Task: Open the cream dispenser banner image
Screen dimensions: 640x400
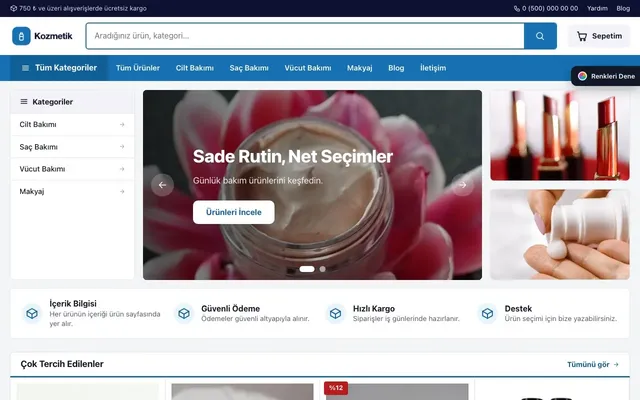Action: click(x=560, y=234)
